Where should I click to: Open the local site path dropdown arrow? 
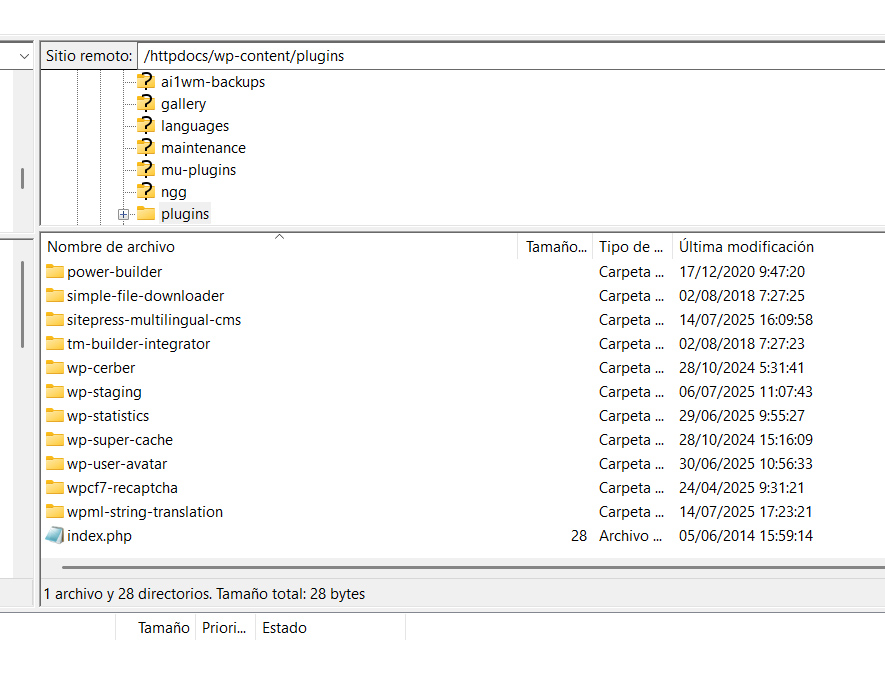[x=24, y=56]
